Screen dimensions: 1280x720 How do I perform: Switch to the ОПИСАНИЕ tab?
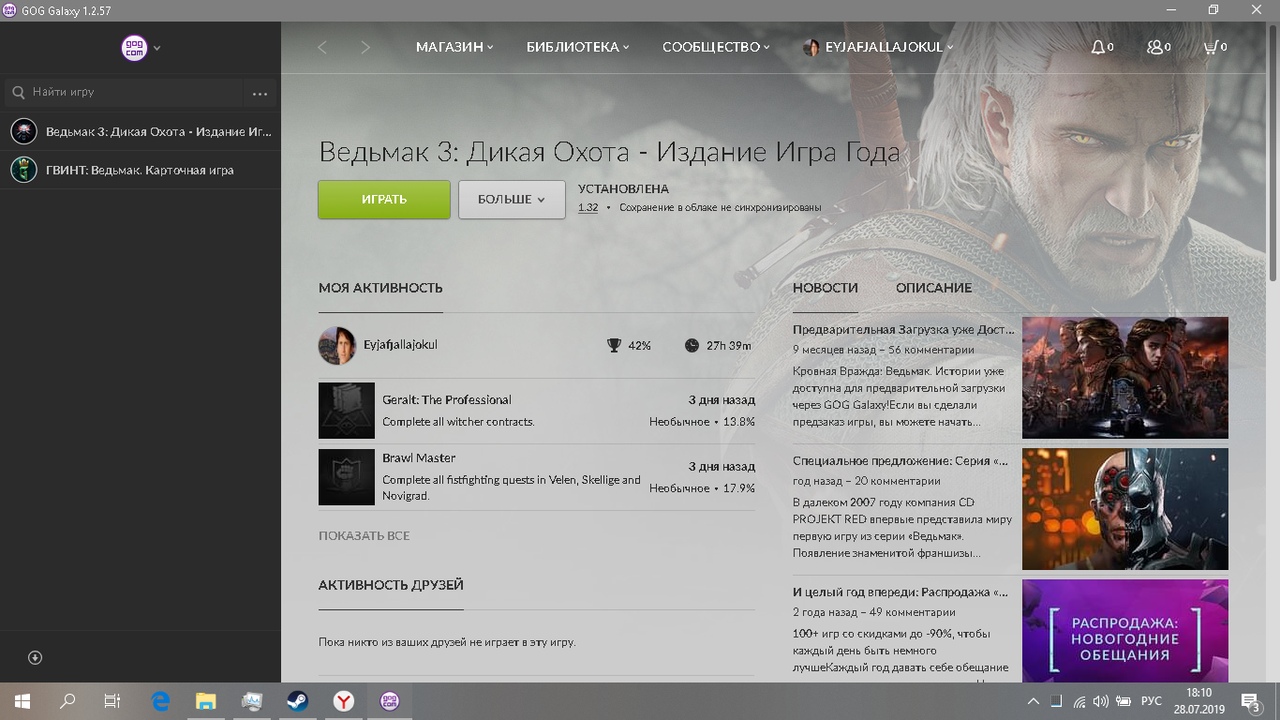[x=934, y=288]
